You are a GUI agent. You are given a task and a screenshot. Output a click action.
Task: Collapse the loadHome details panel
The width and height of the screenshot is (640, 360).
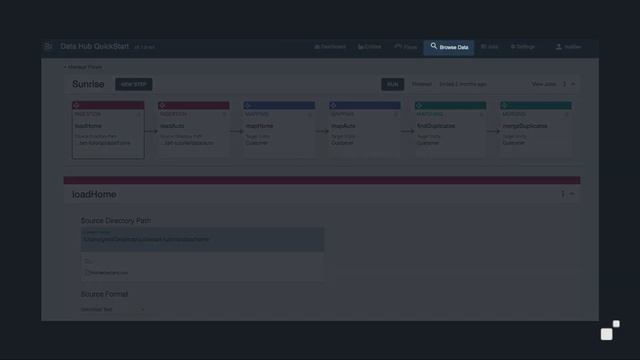572,194
